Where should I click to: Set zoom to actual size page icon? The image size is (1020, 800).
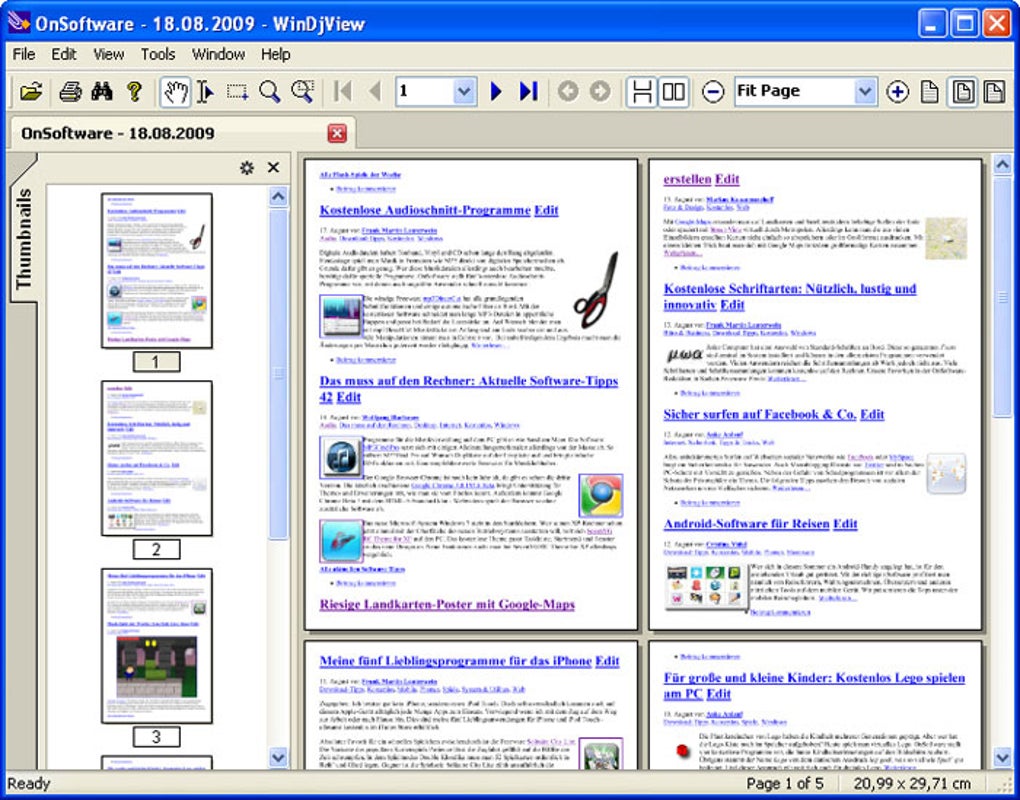930,92
